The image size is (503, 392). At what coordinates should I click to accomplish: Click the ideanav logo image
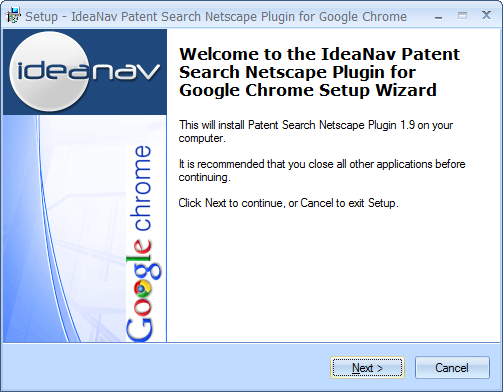point(85,72)
